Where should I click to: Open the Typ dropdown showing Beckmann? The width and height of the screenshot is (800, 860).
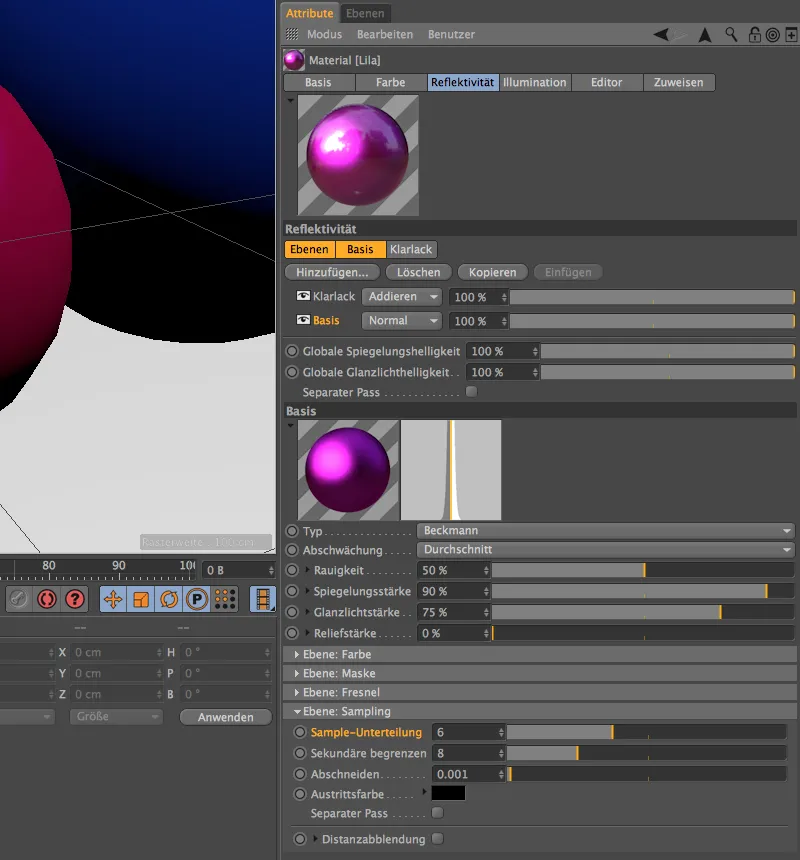click(x=605, y=531)
